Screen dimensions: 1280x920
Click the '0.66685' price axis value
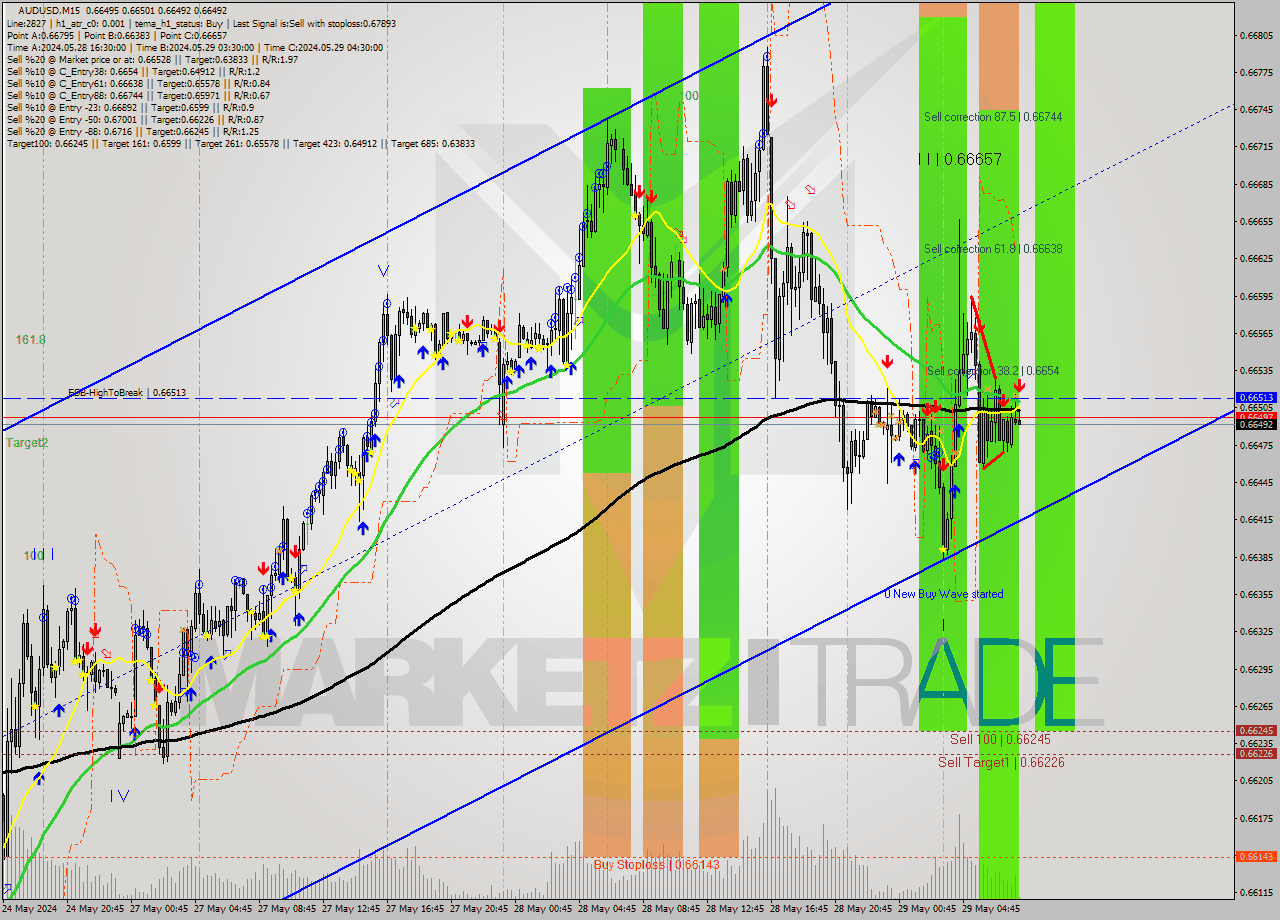1256,184
